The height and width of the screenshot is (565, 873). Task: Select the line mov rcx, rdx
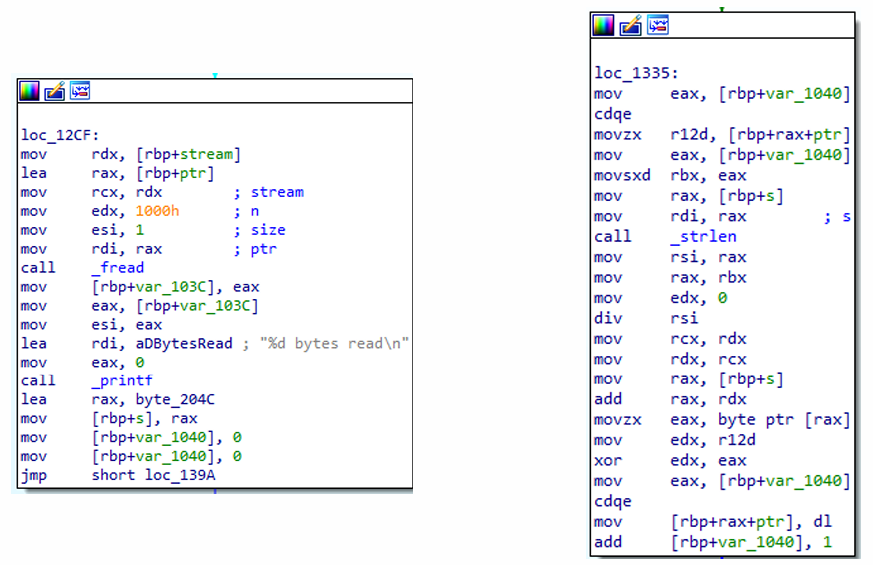tap(670, 338)
